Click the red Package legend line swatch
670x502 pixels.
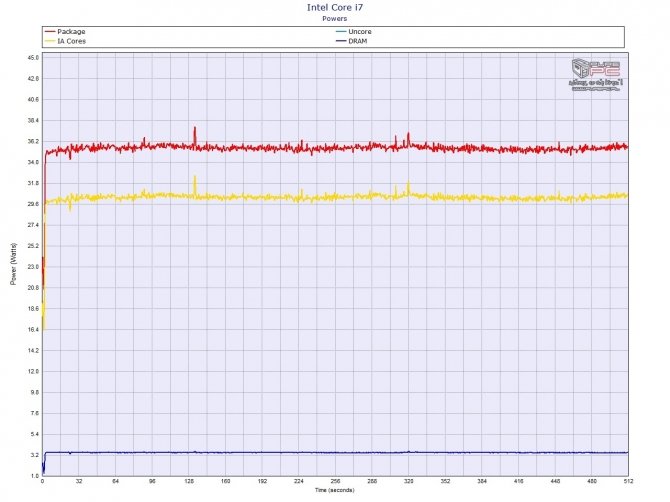(x=50, y=32)
